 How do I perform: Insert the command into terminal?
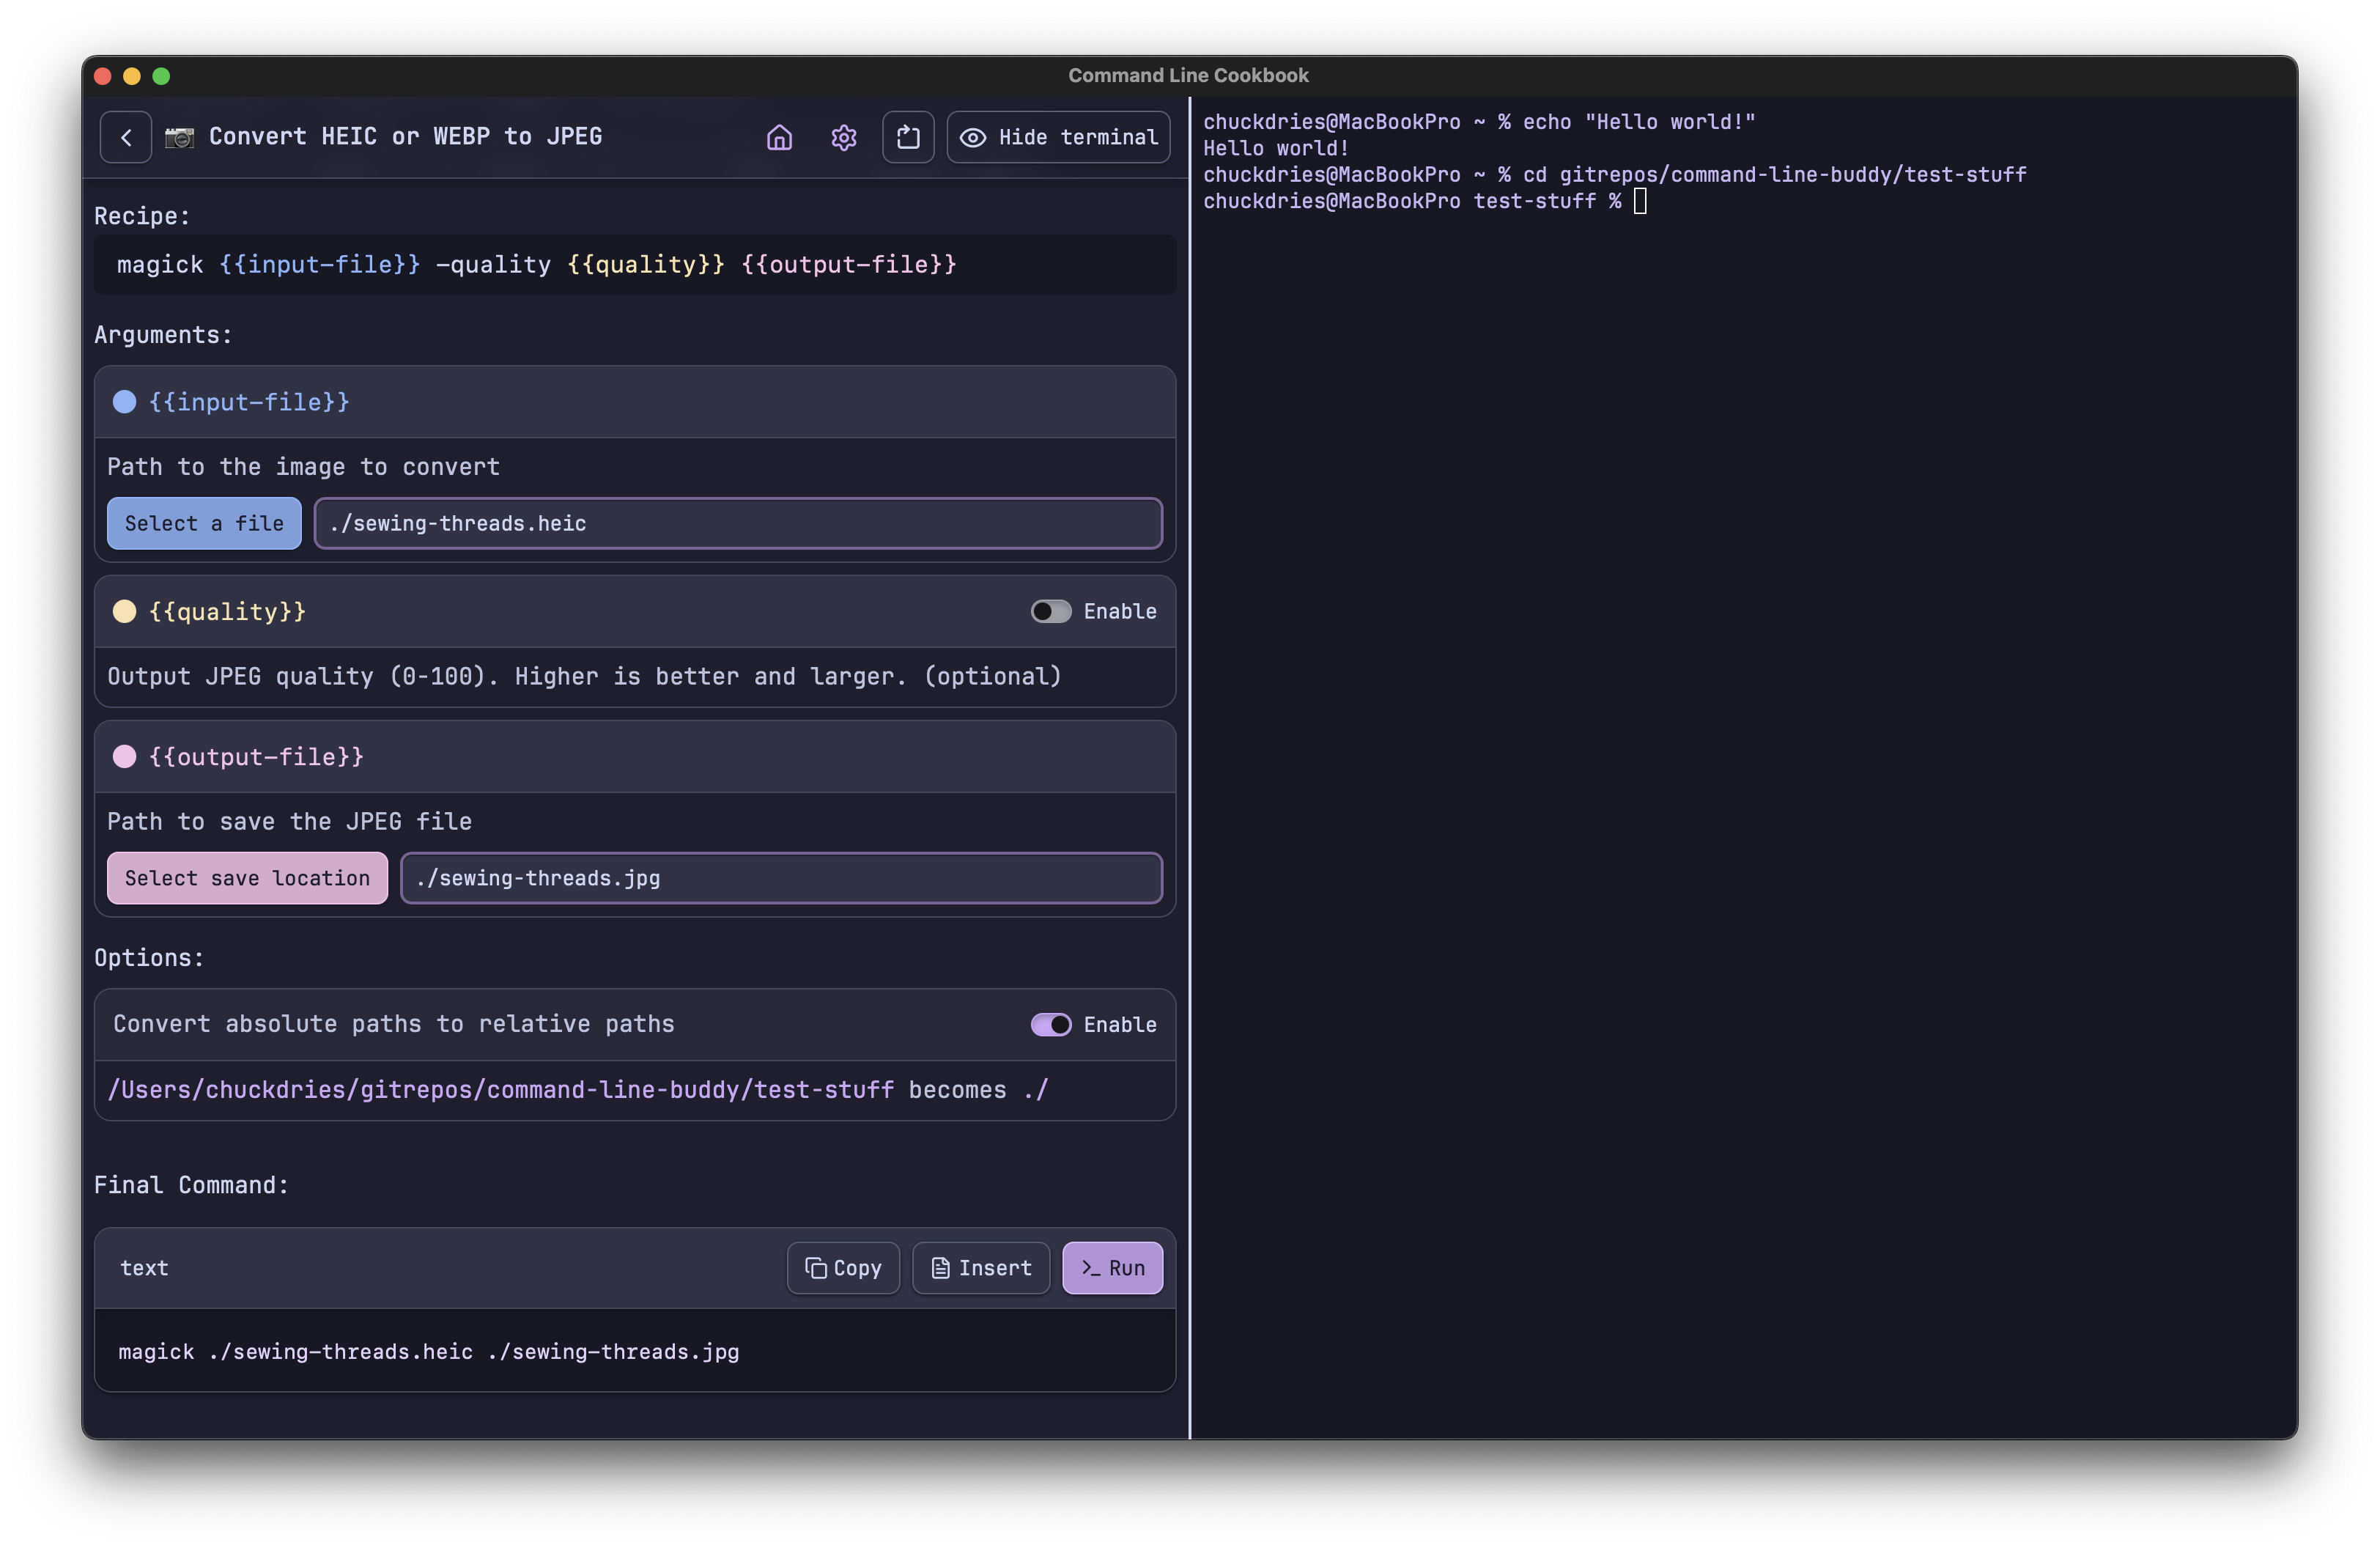[x=981, y=1268]
